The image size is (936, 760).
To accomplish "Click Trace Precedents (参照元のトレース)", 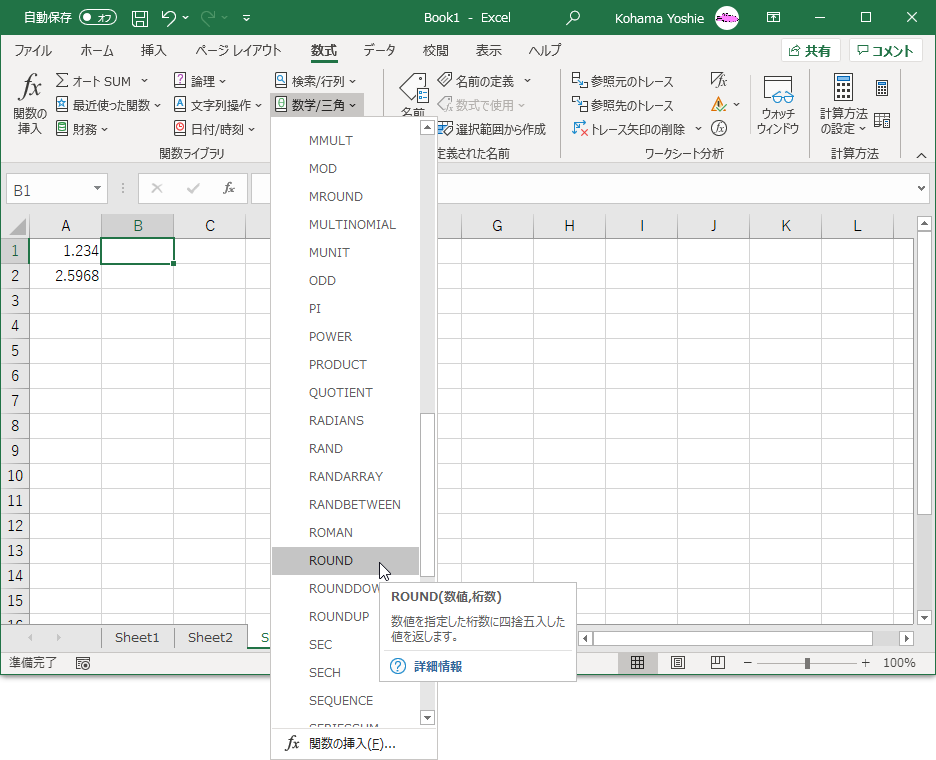I will point(623,81).
